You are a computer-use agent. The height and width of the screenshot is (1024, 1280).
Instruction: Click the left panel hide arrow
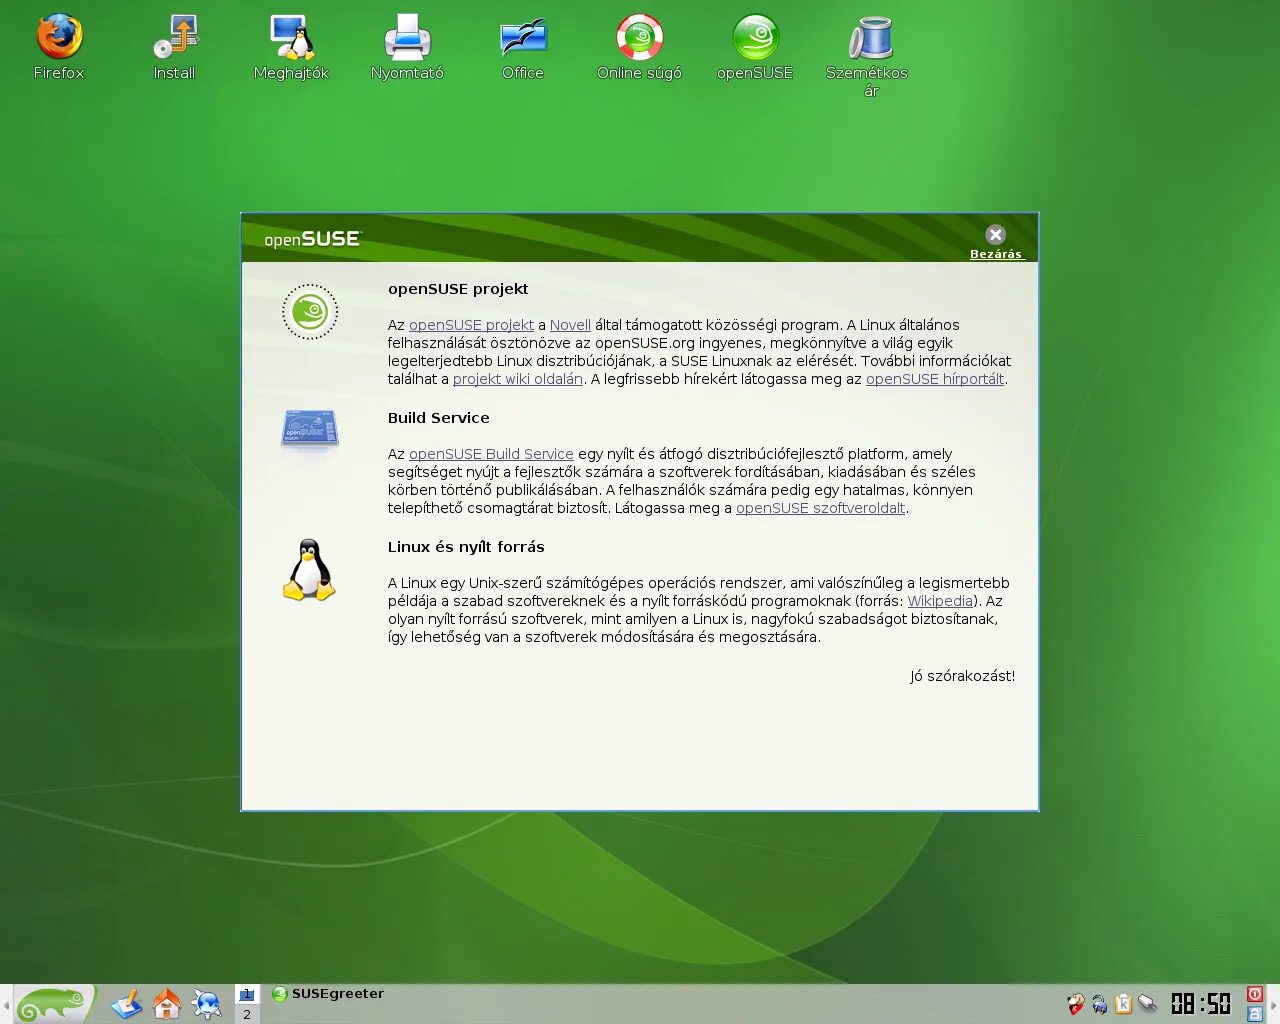coord(5,1004)
